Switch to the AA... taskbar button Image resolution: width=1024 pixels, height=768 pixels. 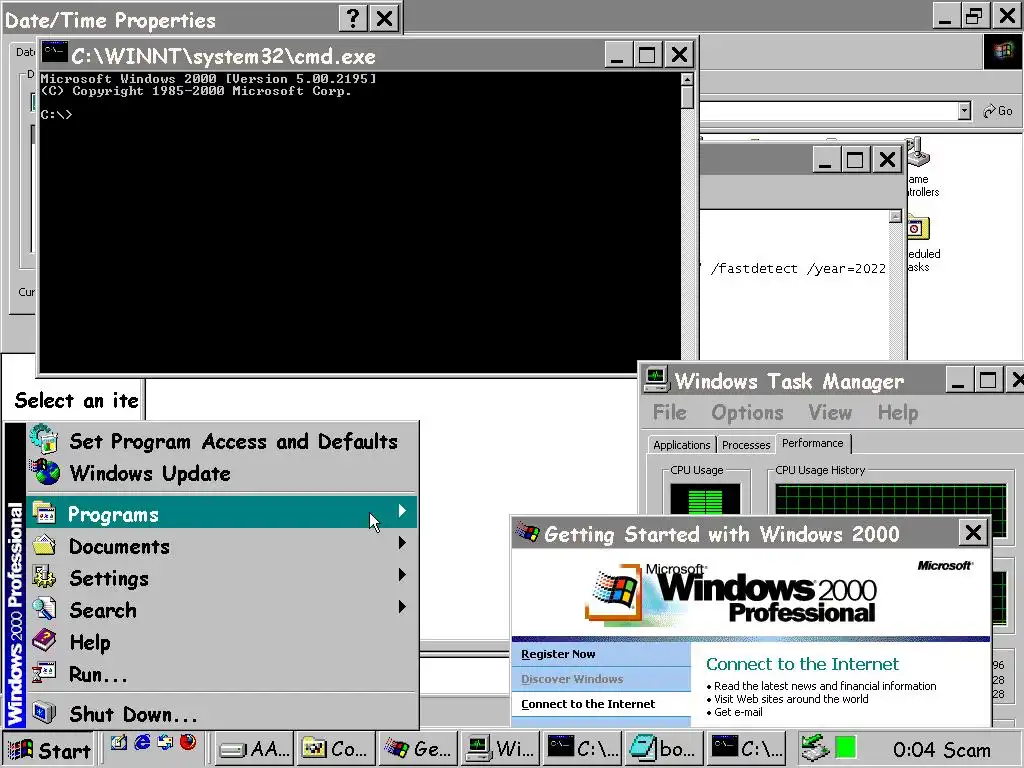[255, 748]
